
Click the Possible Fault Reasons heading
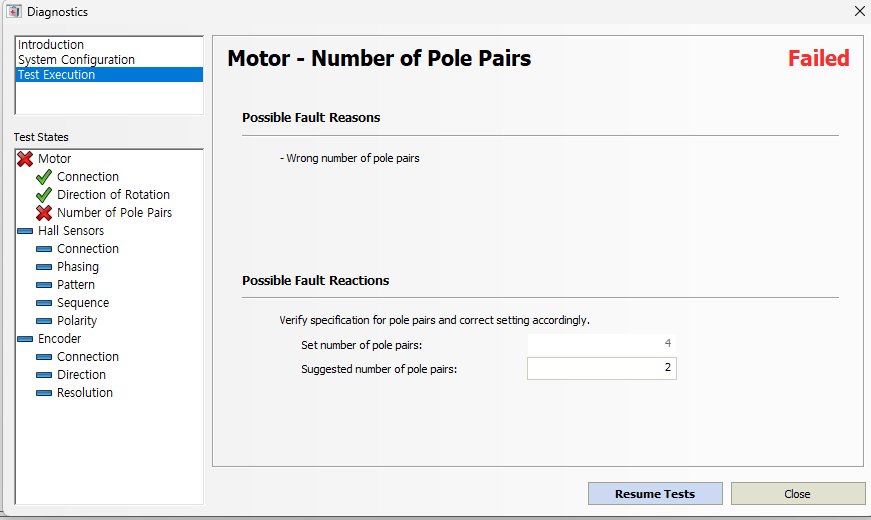tap(311, 118)
